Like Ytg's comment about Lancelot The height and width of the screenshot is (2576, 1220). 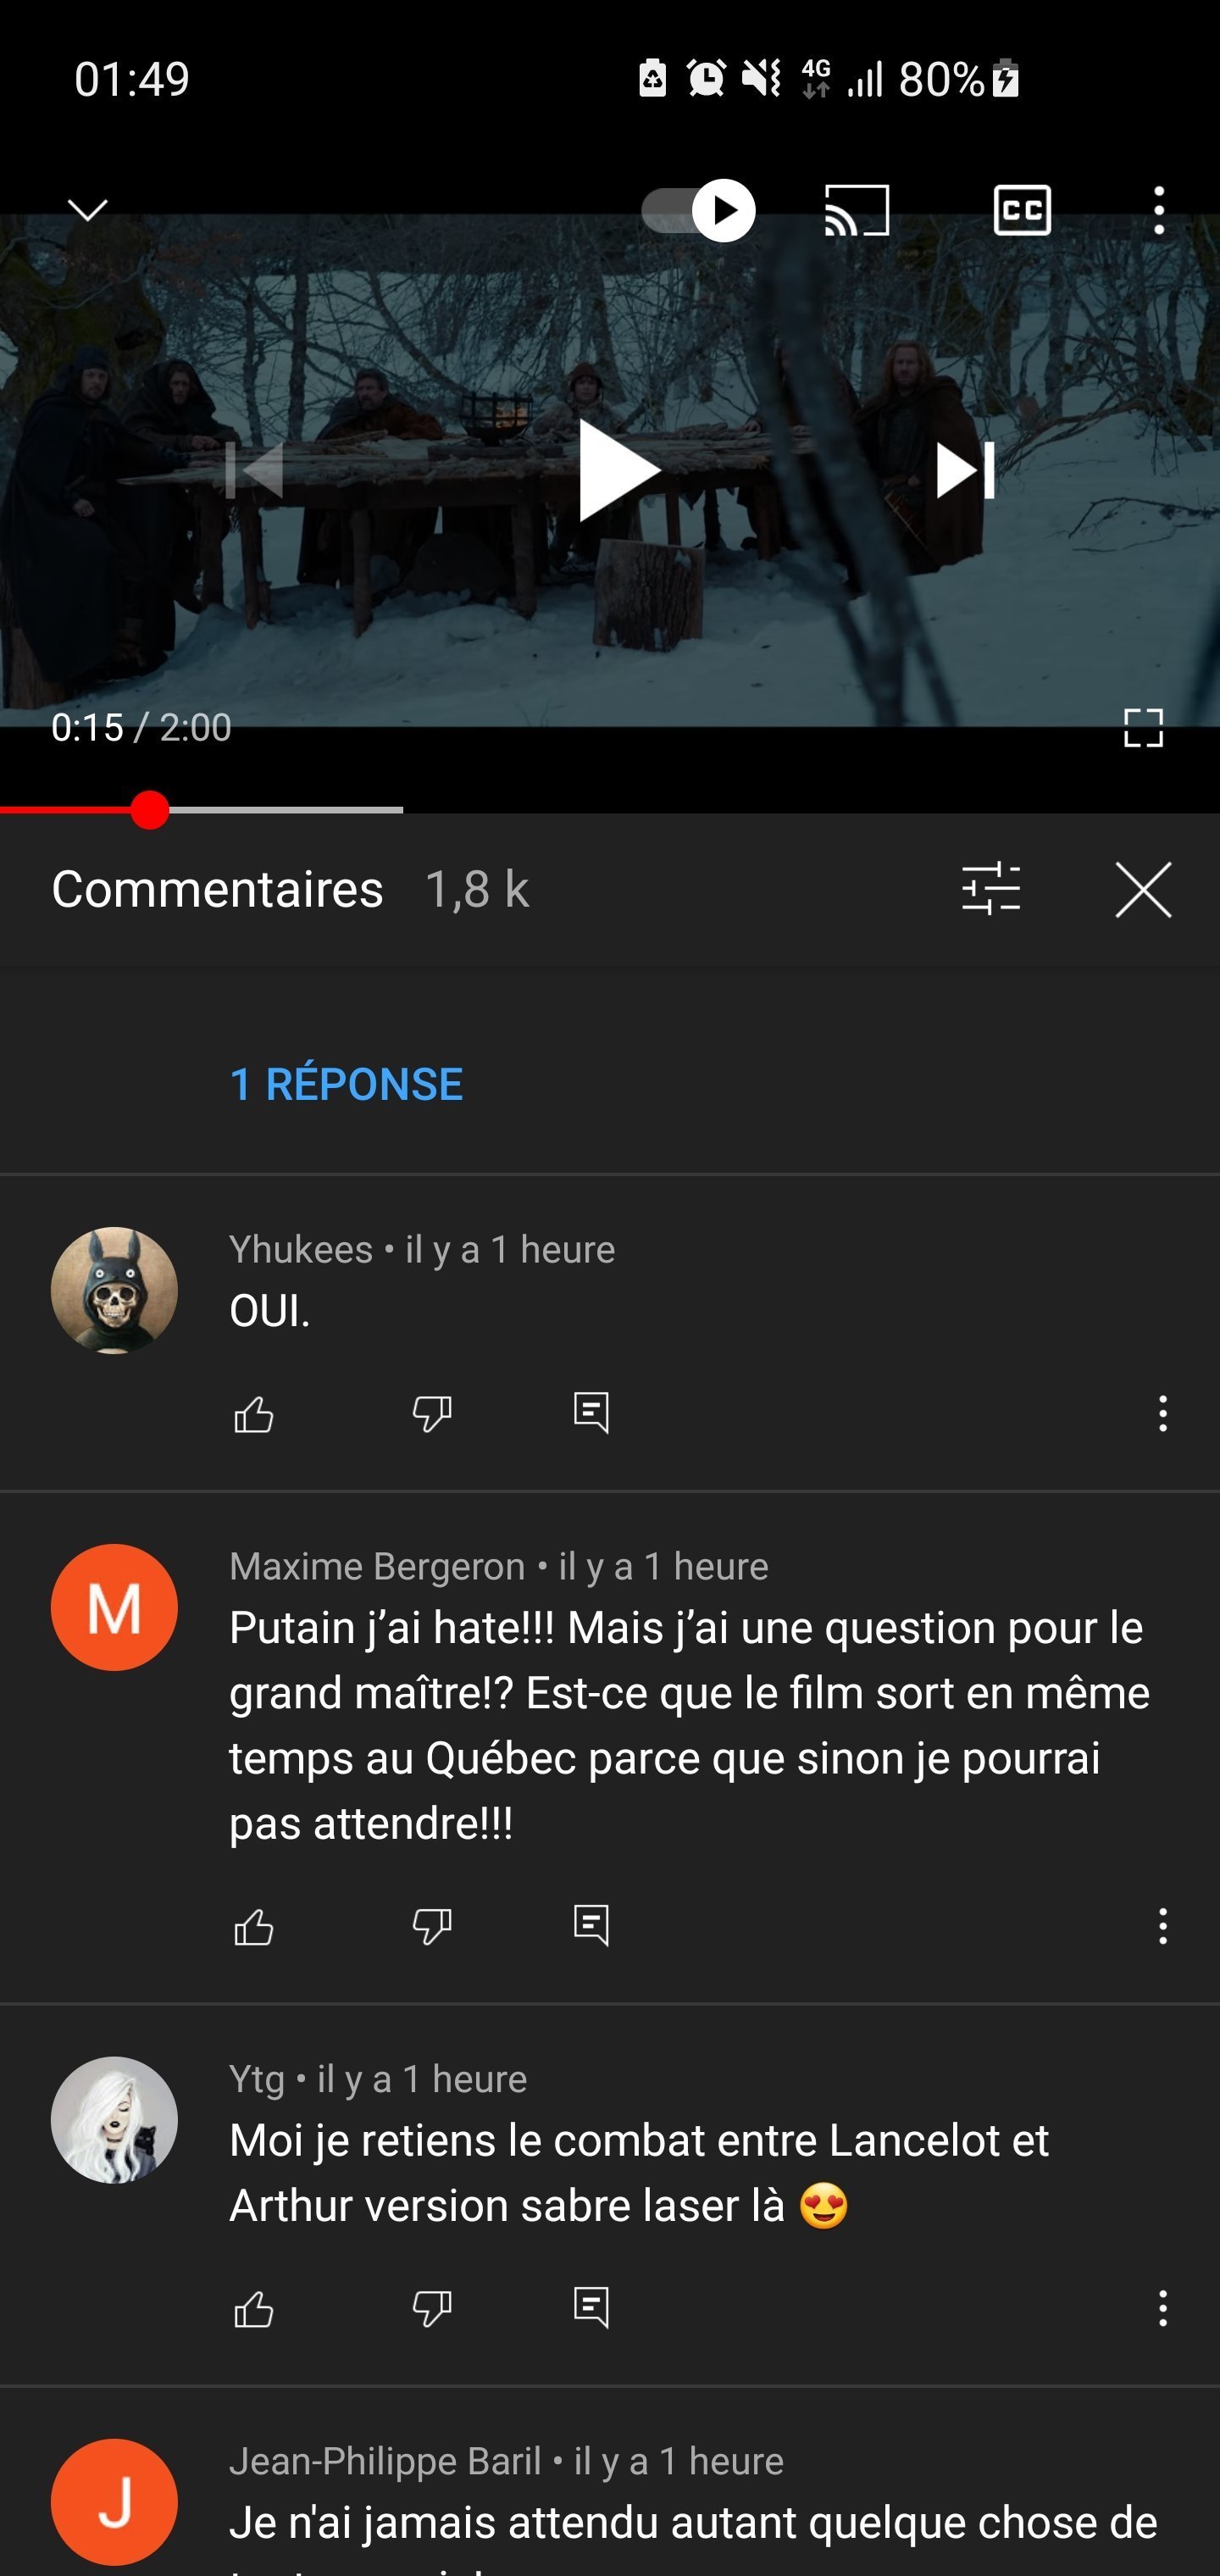(254, 2308)
